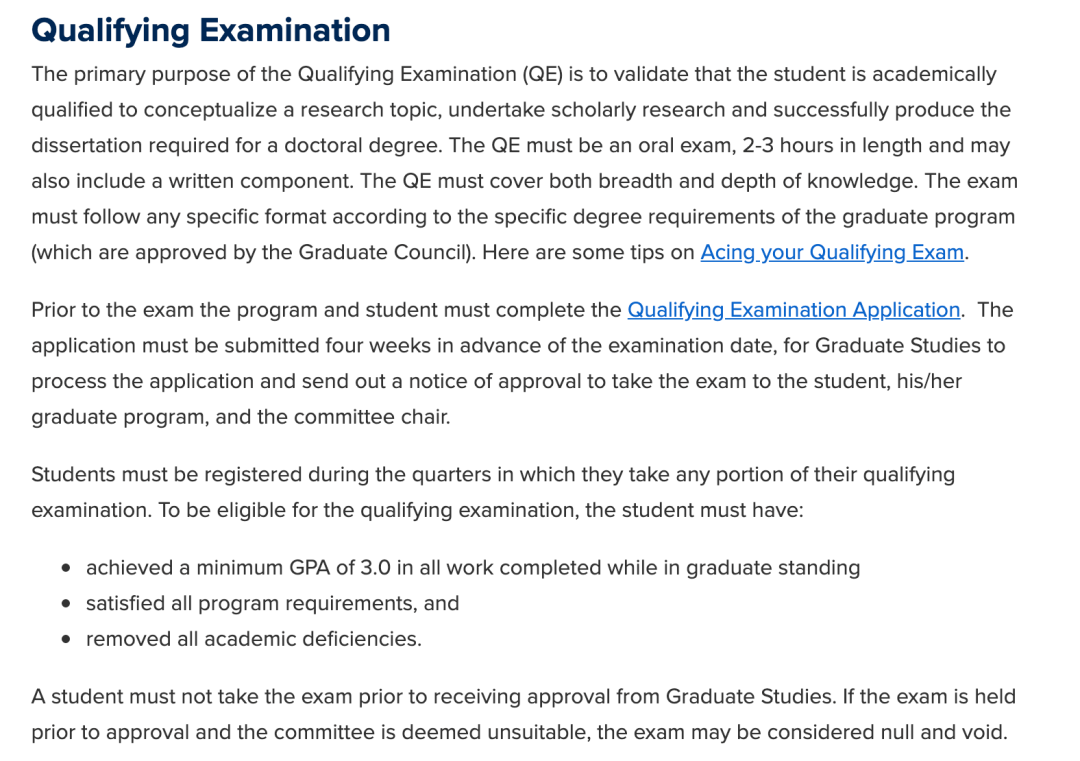Click the Qualifying Examination heading

211,30
